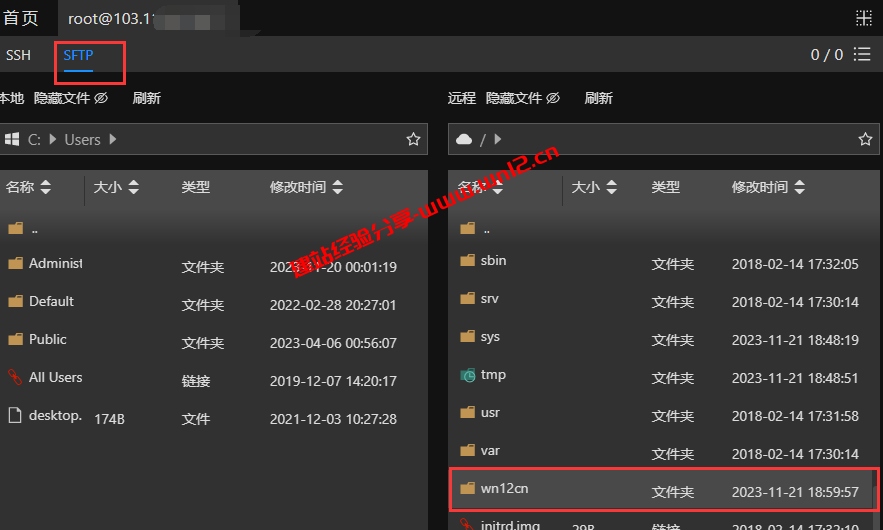
Task: Click the 0 / 0 transfer counter
Action: pyautogui.click(x=826, y=55)
